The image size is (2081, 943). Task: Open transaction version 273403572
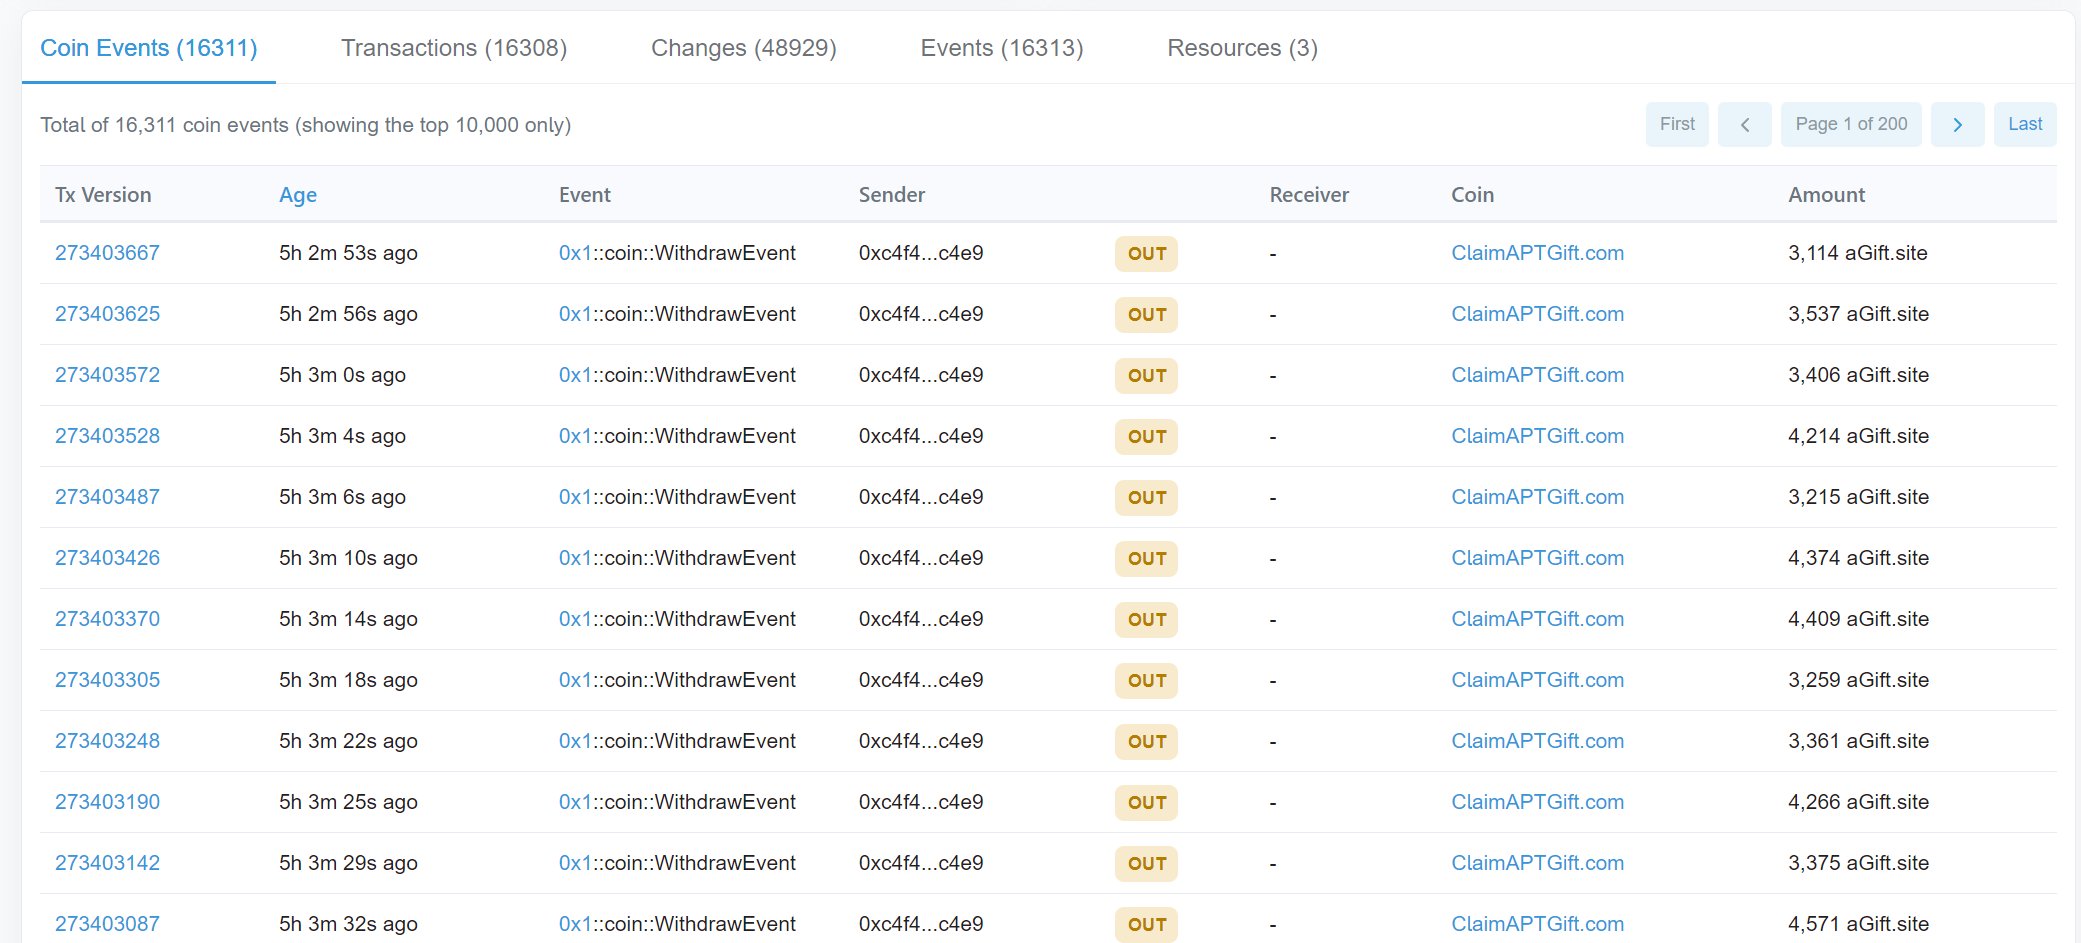pos(107,375)
